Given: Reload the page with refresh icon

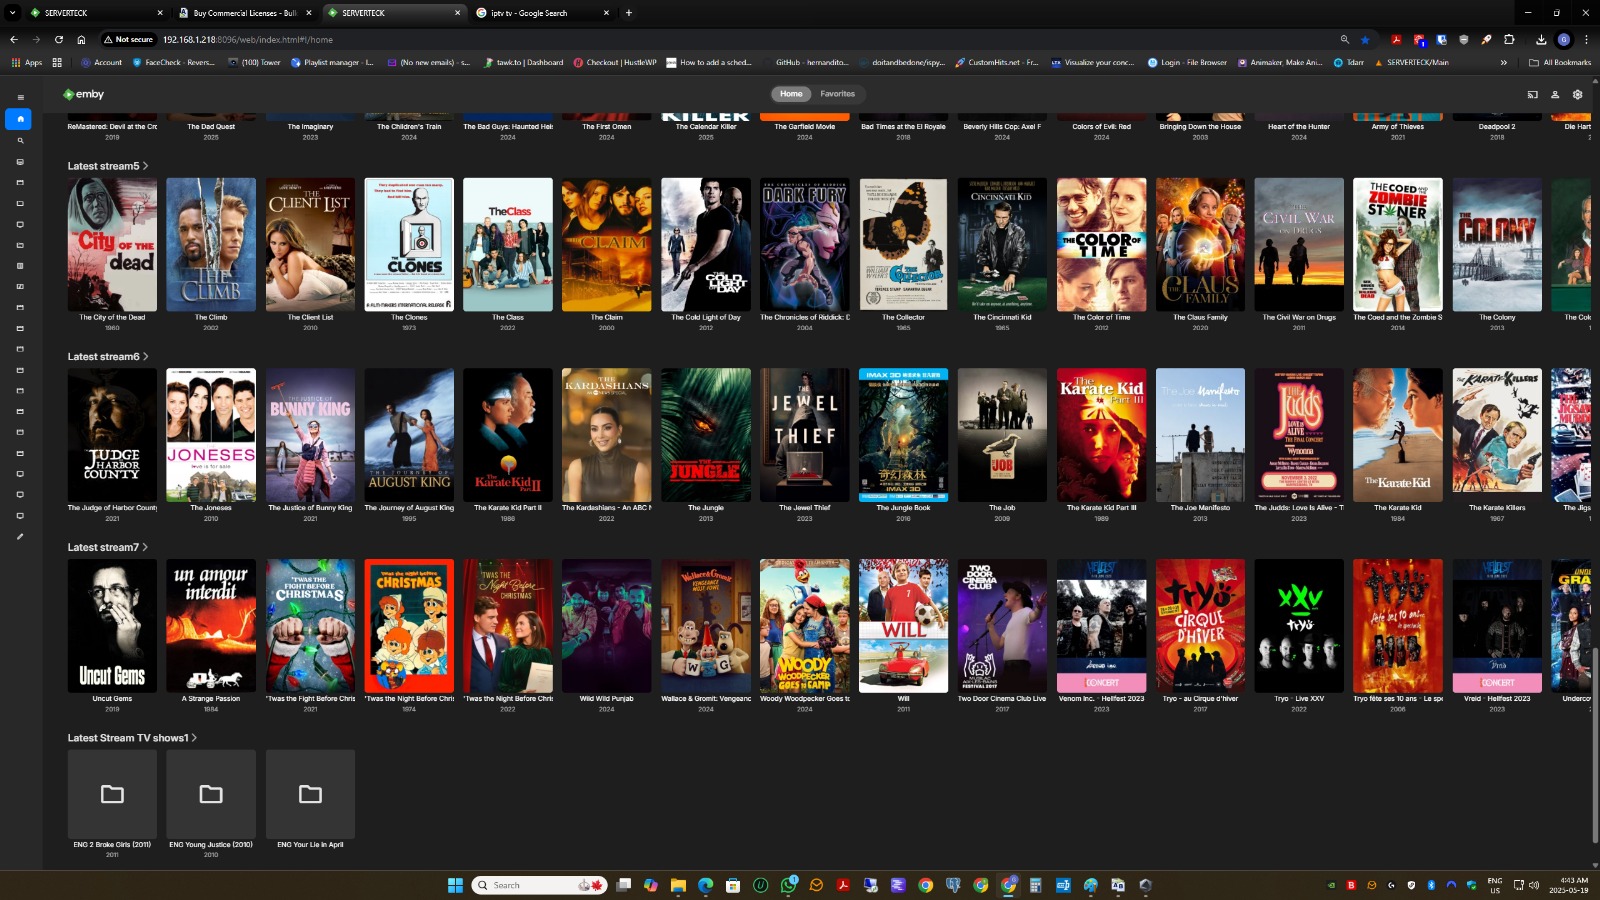Looking at the screenshot, I should (x=59, y=39).
